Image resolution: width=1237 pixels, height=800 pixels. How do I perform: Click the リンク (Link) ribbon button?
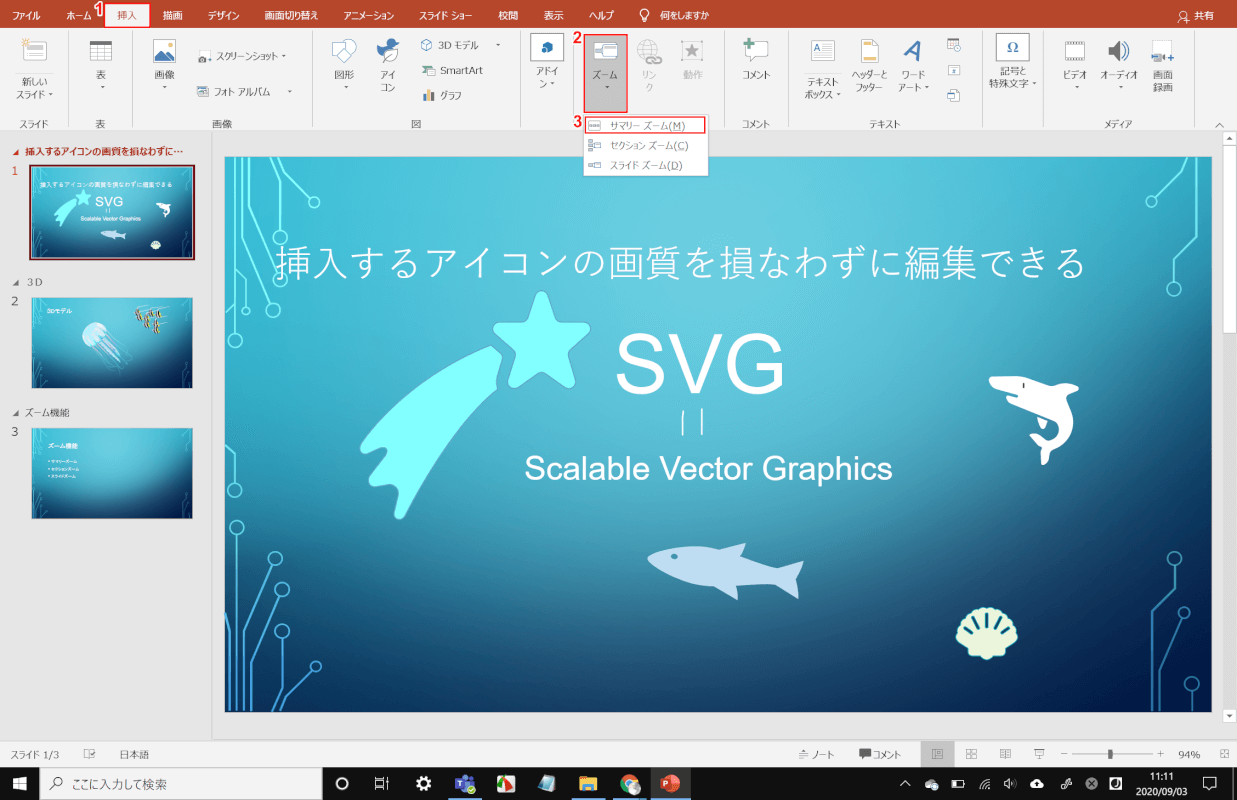tap(648, 68)
